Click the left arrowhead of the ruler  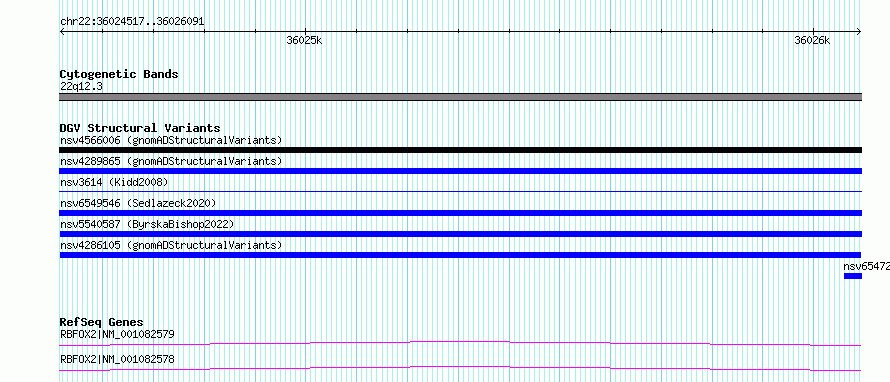point(62,31)
